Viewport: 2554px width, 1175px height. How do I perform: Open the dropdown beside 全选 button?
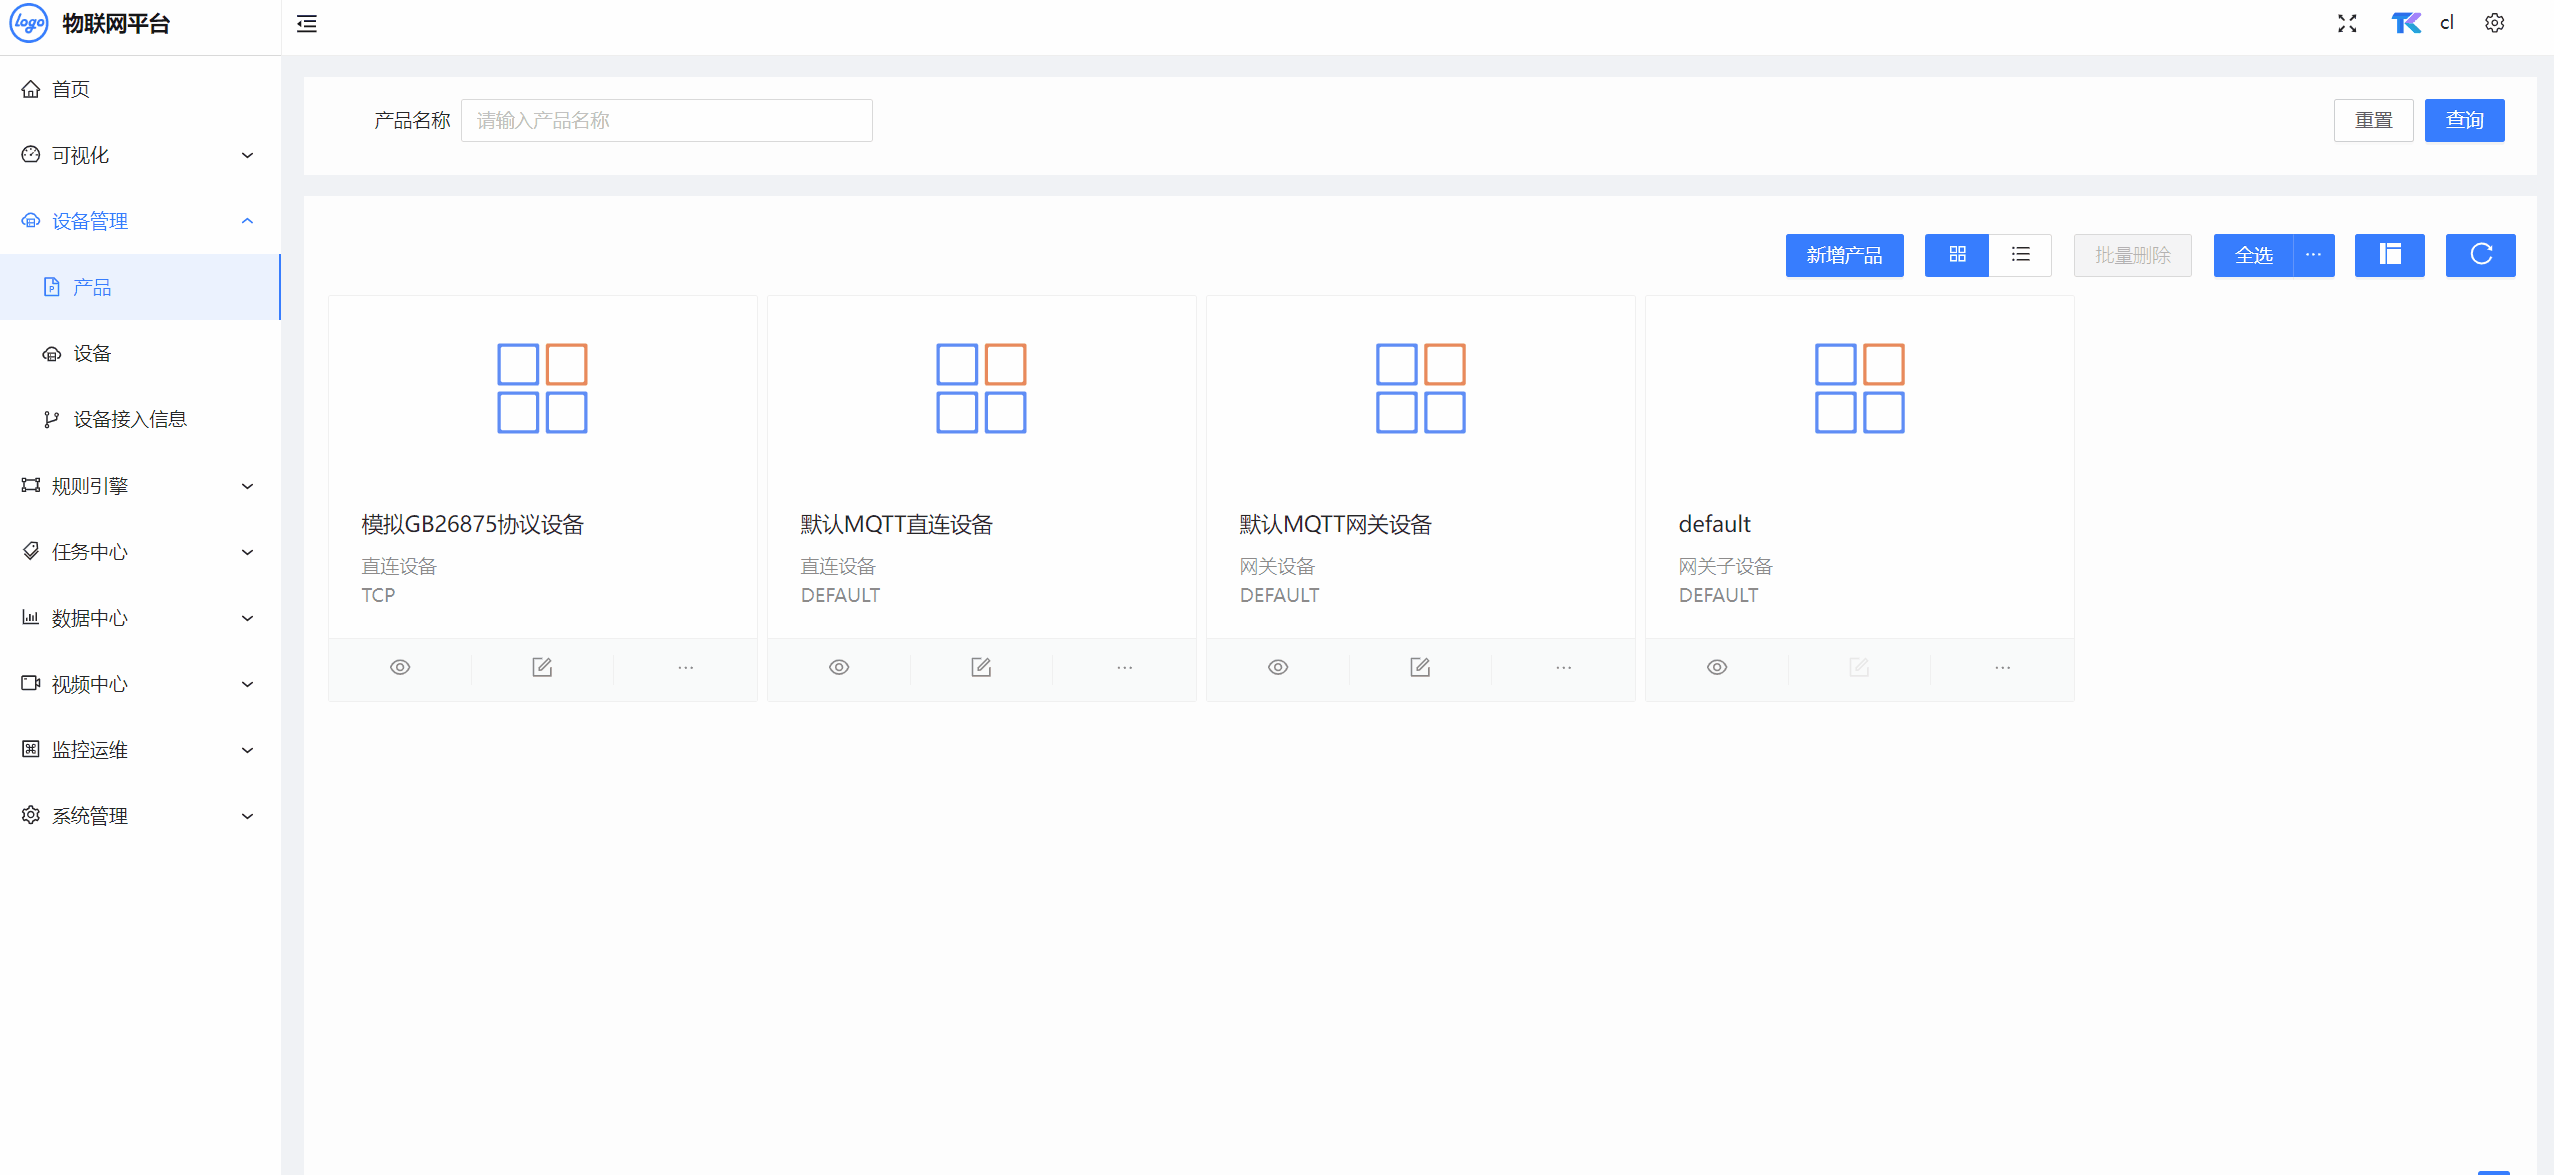coord(2313,255)
